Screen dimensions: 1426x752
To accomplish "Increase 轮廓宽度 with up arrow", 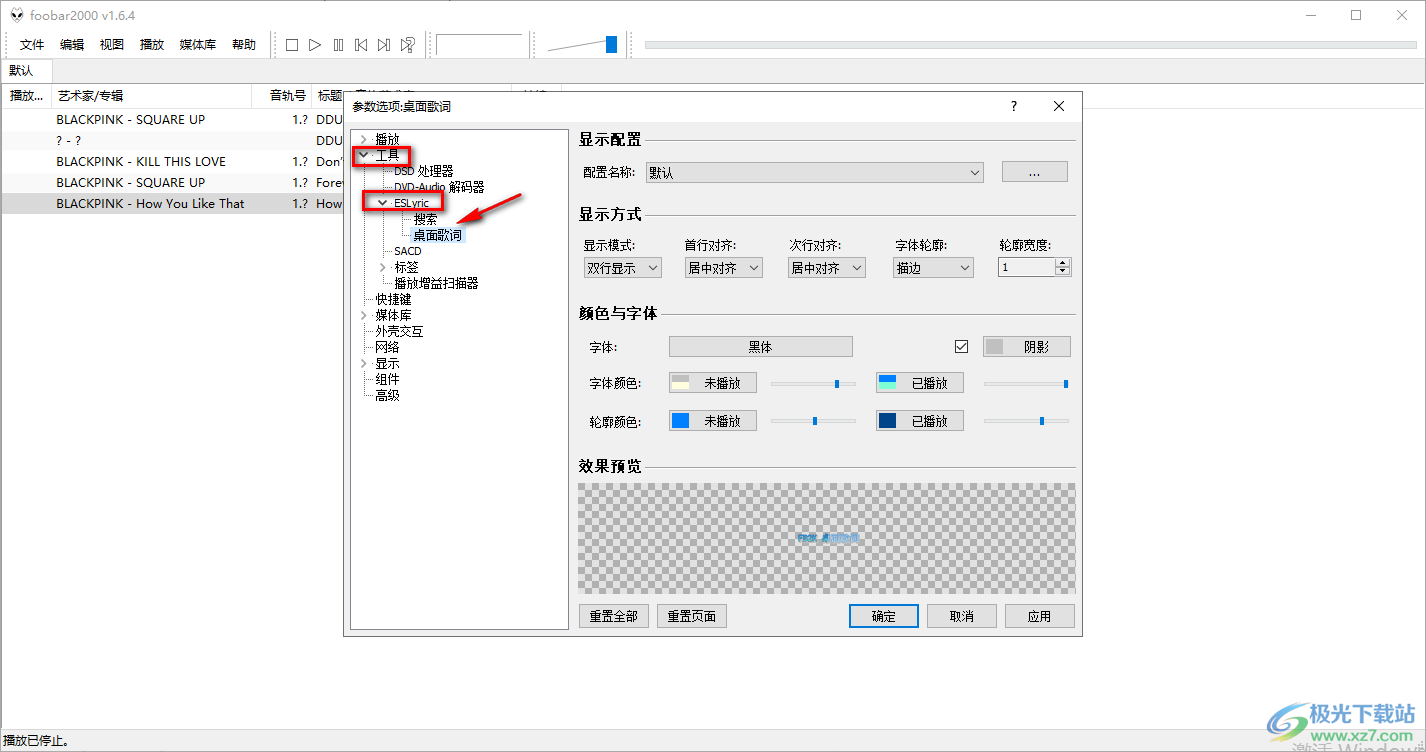I will 1063,263.
